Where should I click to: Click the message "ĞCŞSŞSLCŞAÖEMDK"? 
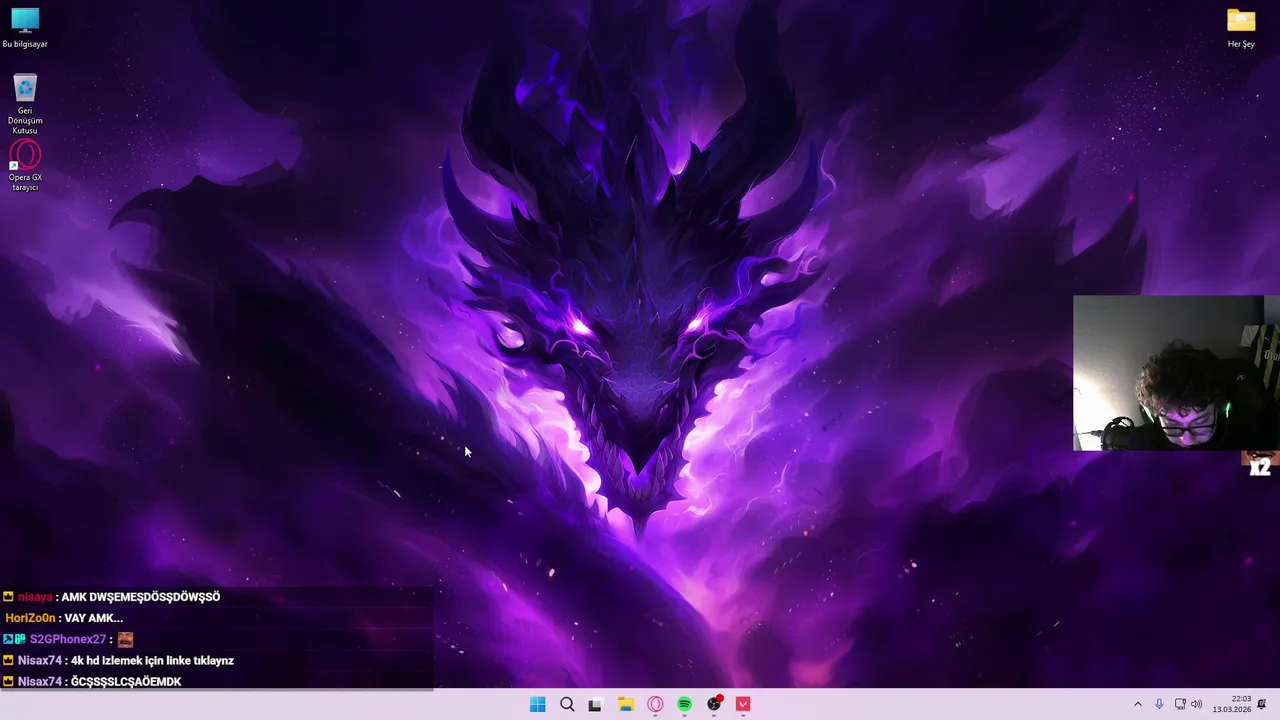point(126,681)
